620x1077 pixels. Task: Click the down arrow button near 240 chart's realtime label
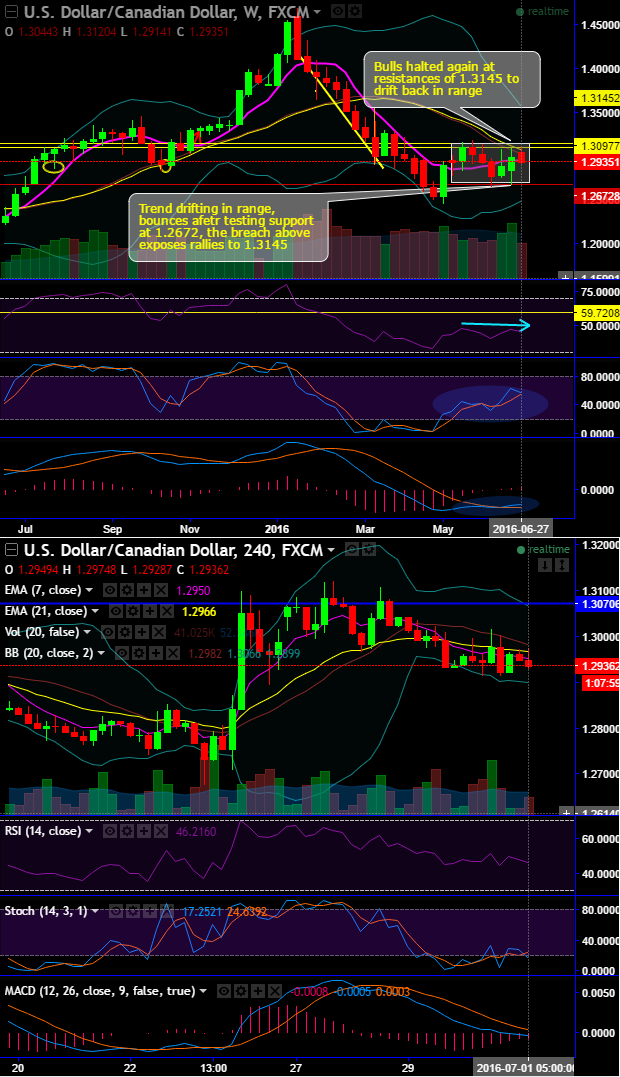point(544,565)
